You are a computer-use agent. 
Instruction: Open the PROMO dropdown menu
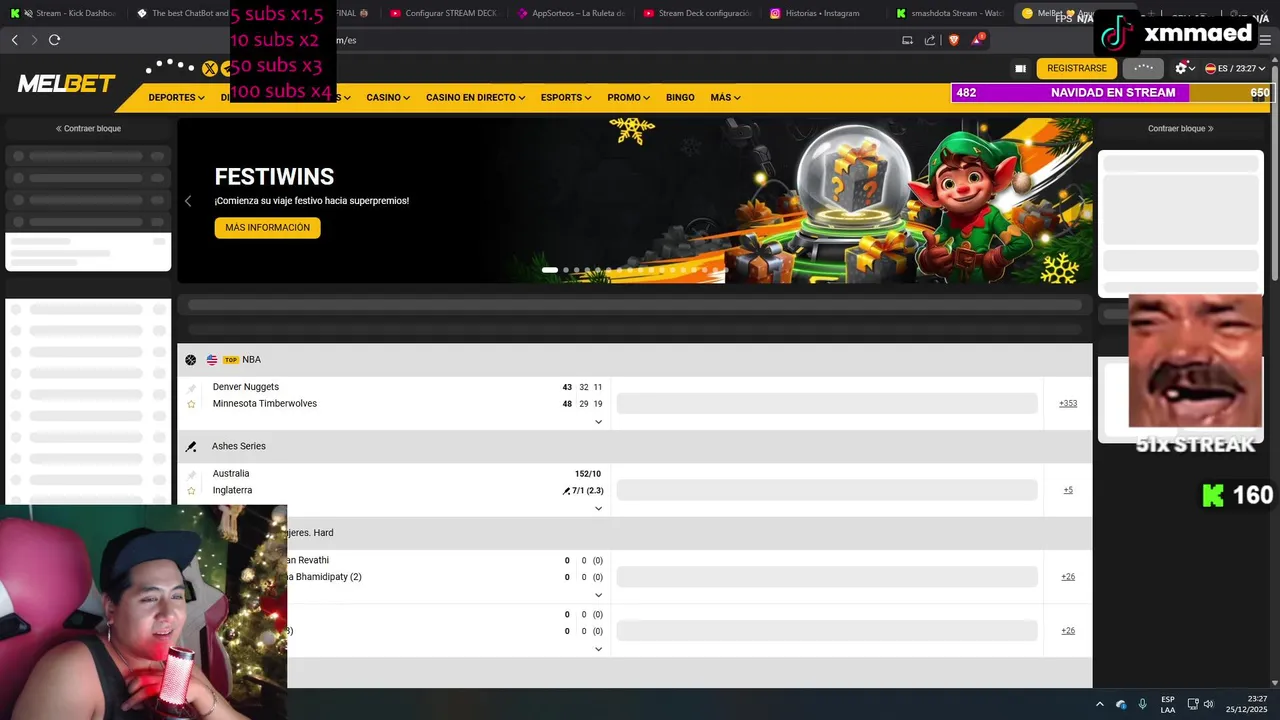(629, 98)
